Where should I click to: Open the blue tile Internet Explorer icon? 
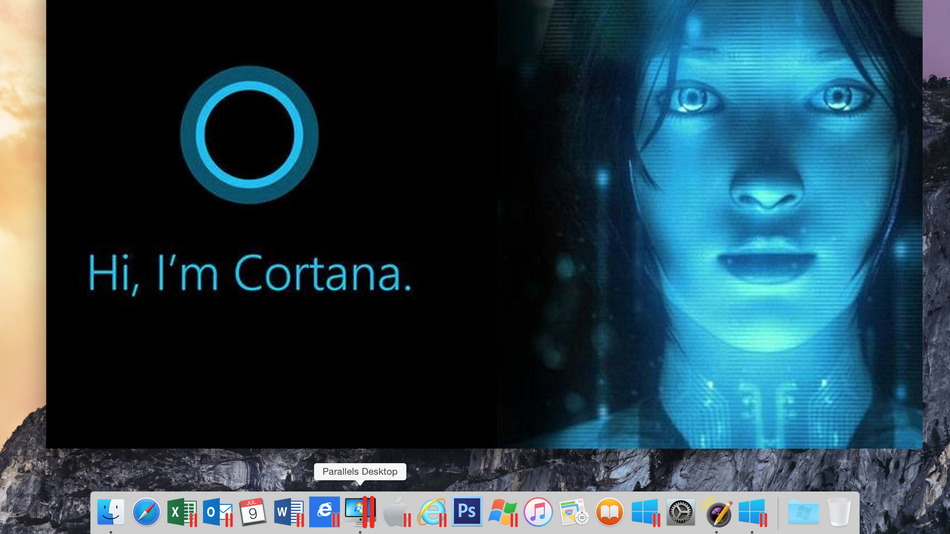click(x=324, y=512)
